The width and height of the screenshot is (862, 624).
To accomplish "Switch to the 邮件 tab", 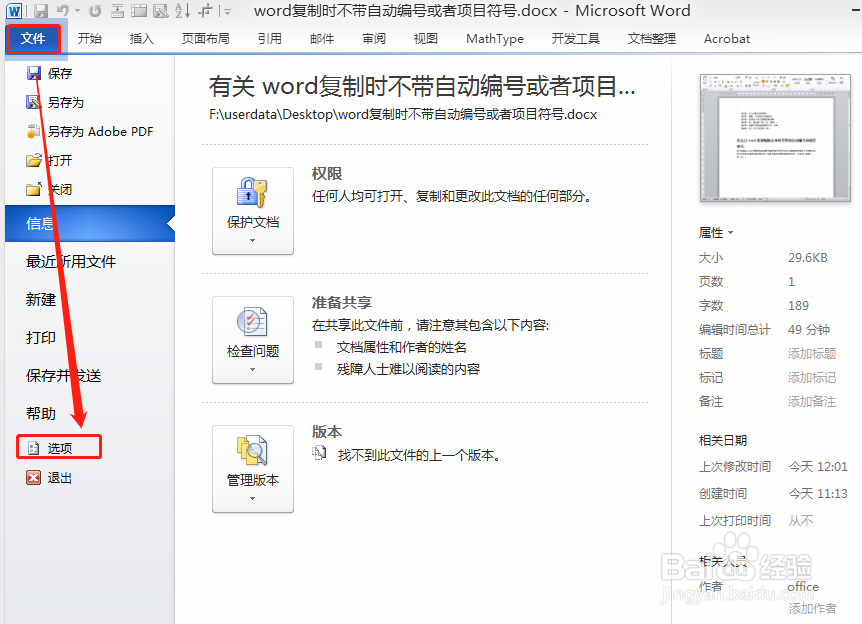I will [x=322, y=38].
